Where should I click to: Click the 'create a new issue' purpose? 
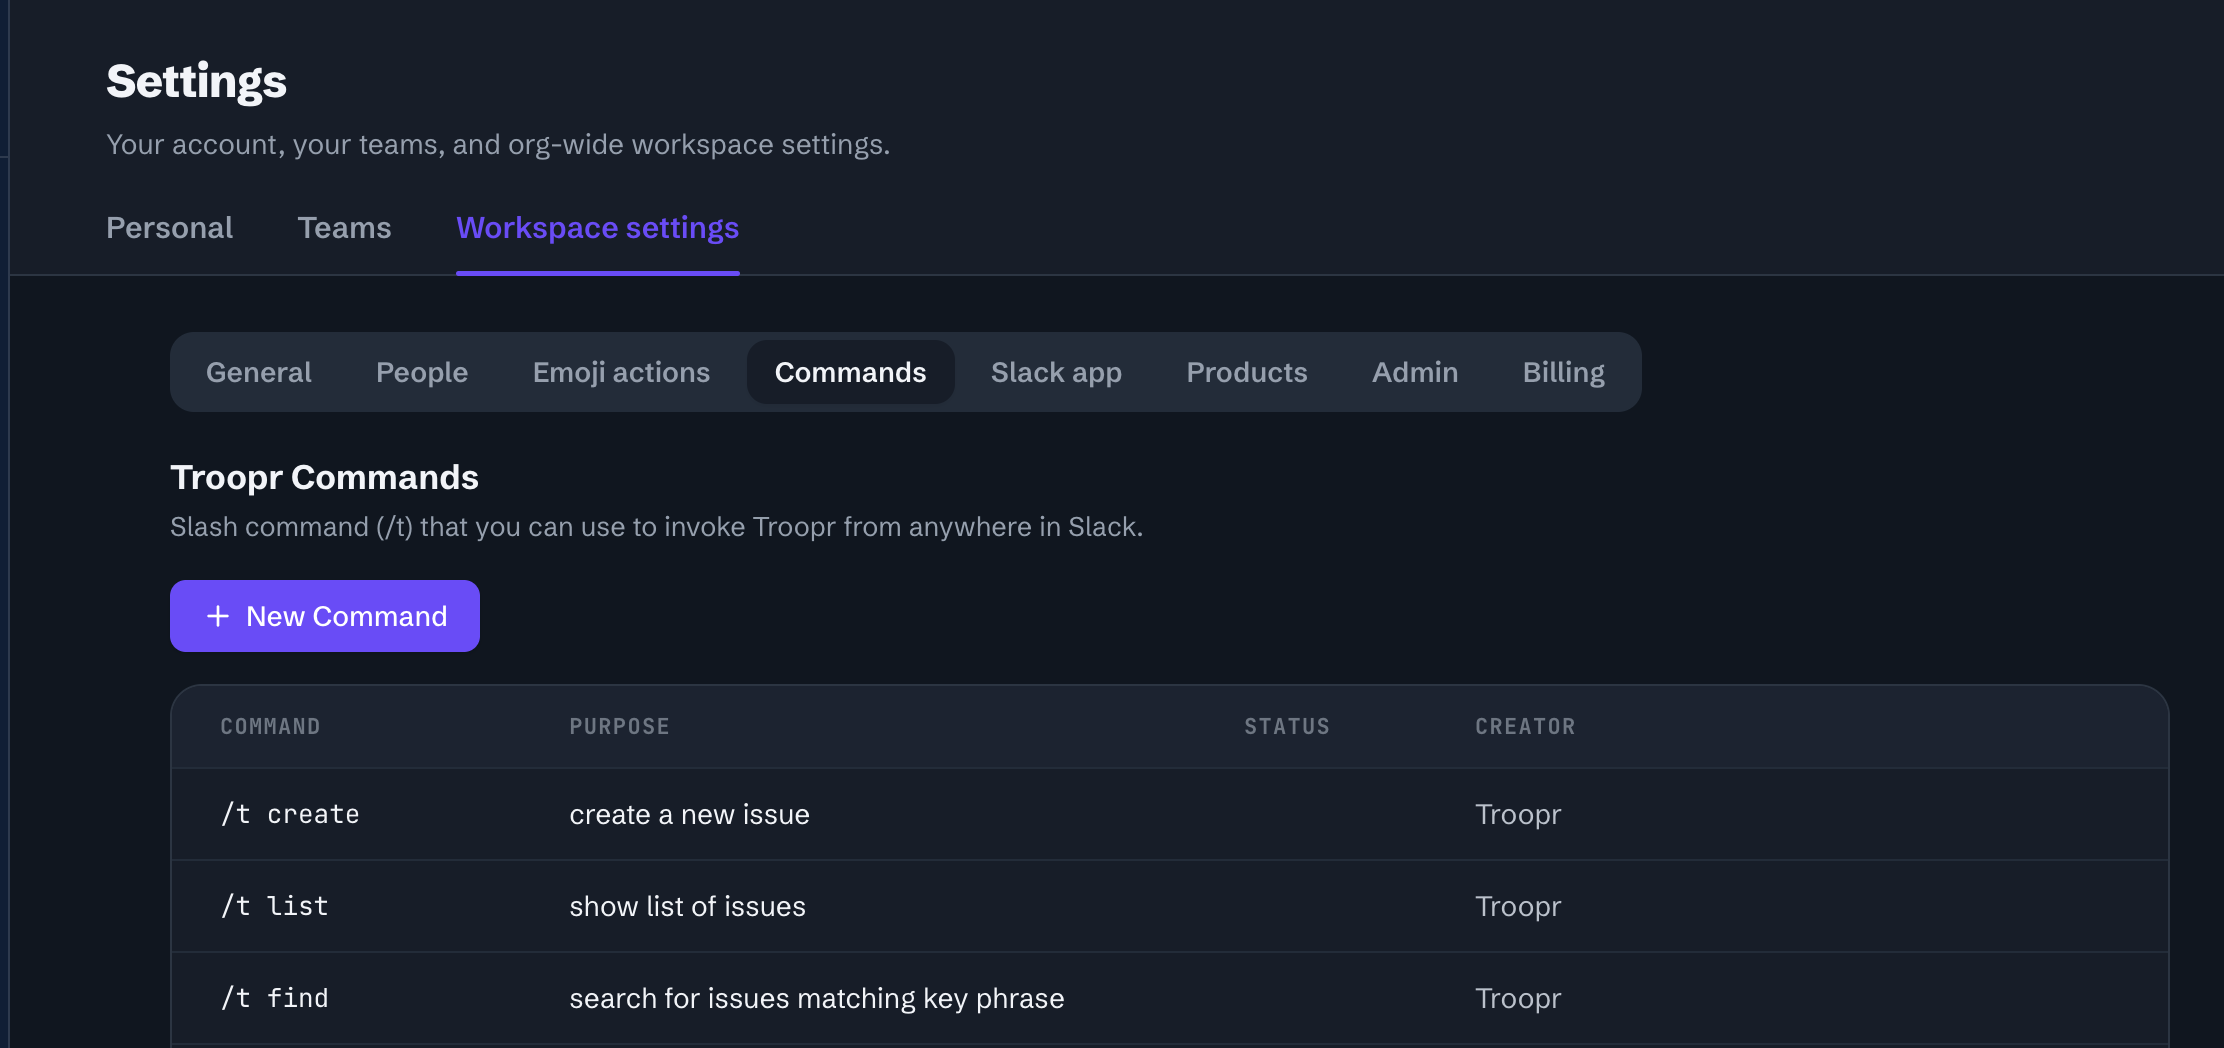(x=689, y=814)
